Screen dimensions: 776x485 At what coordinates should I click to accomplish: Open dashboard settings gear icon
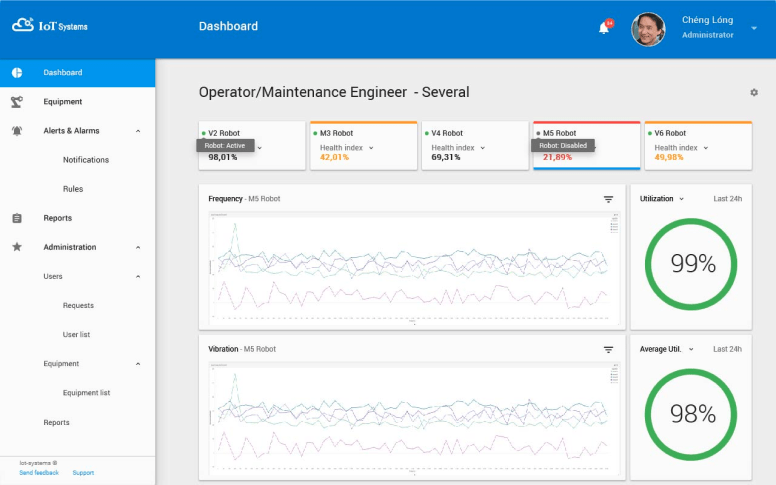[754, 92]
